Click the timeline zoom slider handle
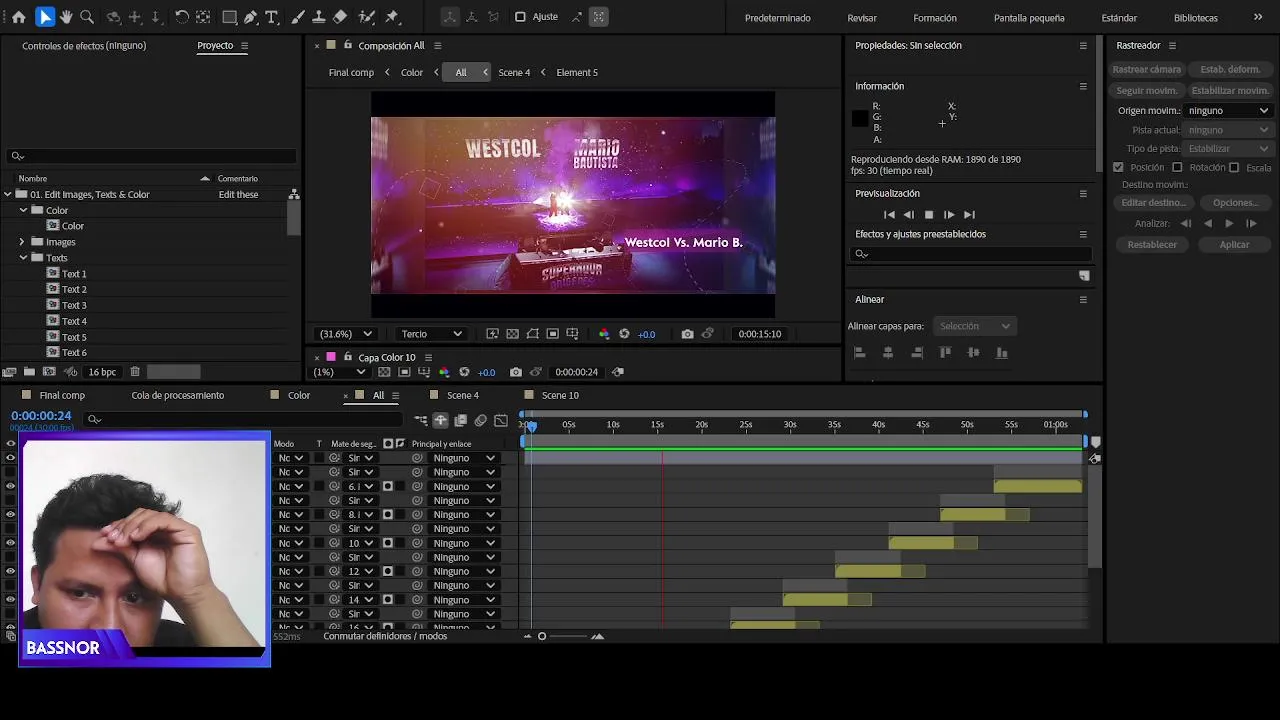The image size is (1280, 720). 542,637
